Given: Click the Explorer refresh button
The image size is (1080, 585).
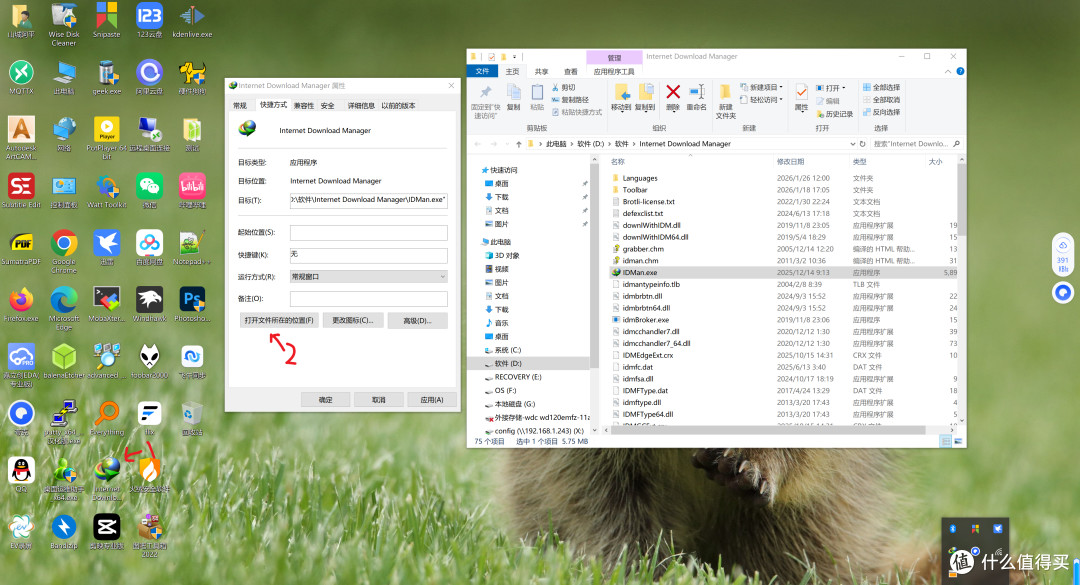Looking at the screenshot, I should [862, 144].
